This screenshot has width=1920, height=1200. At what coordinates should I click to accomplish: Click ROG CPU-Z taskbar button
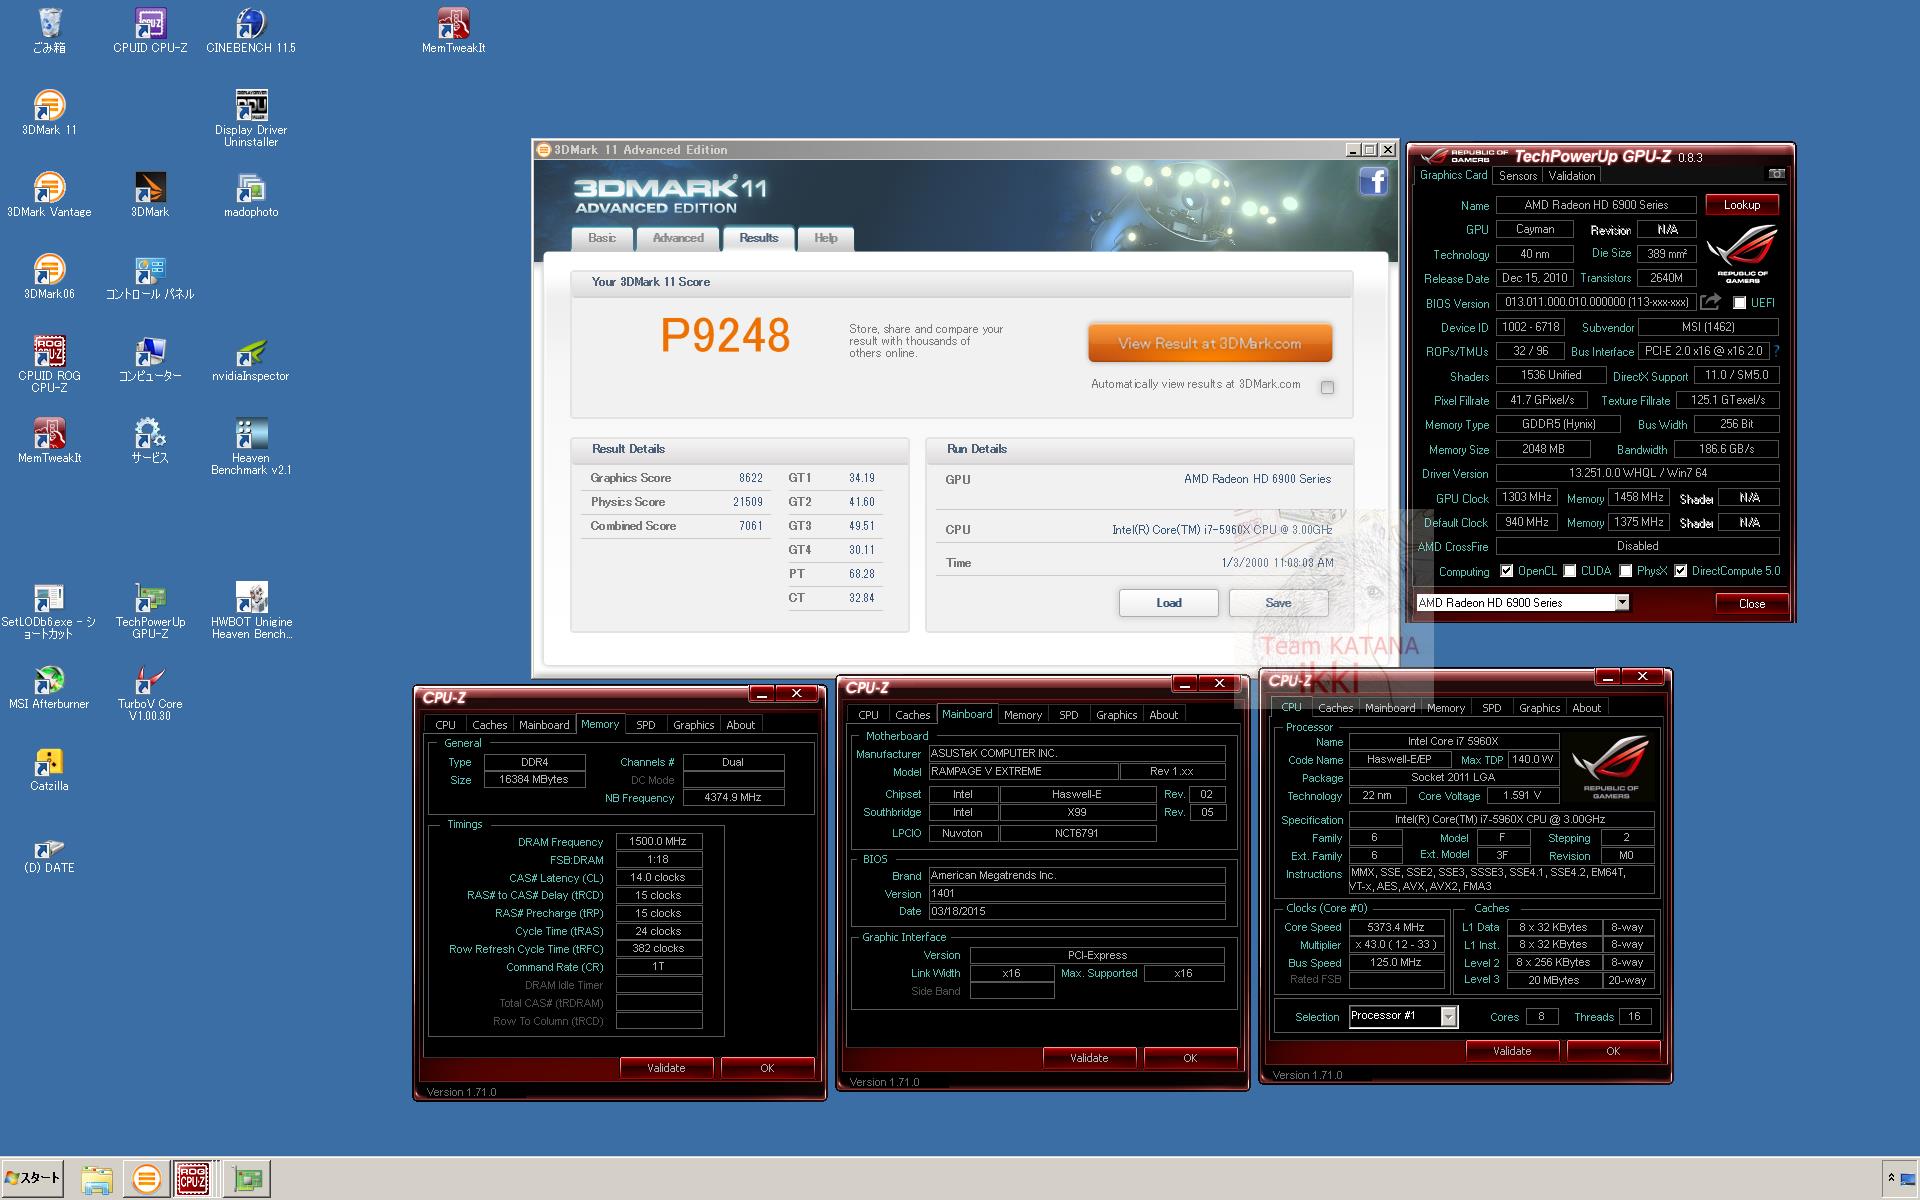tap(193, 1179)
